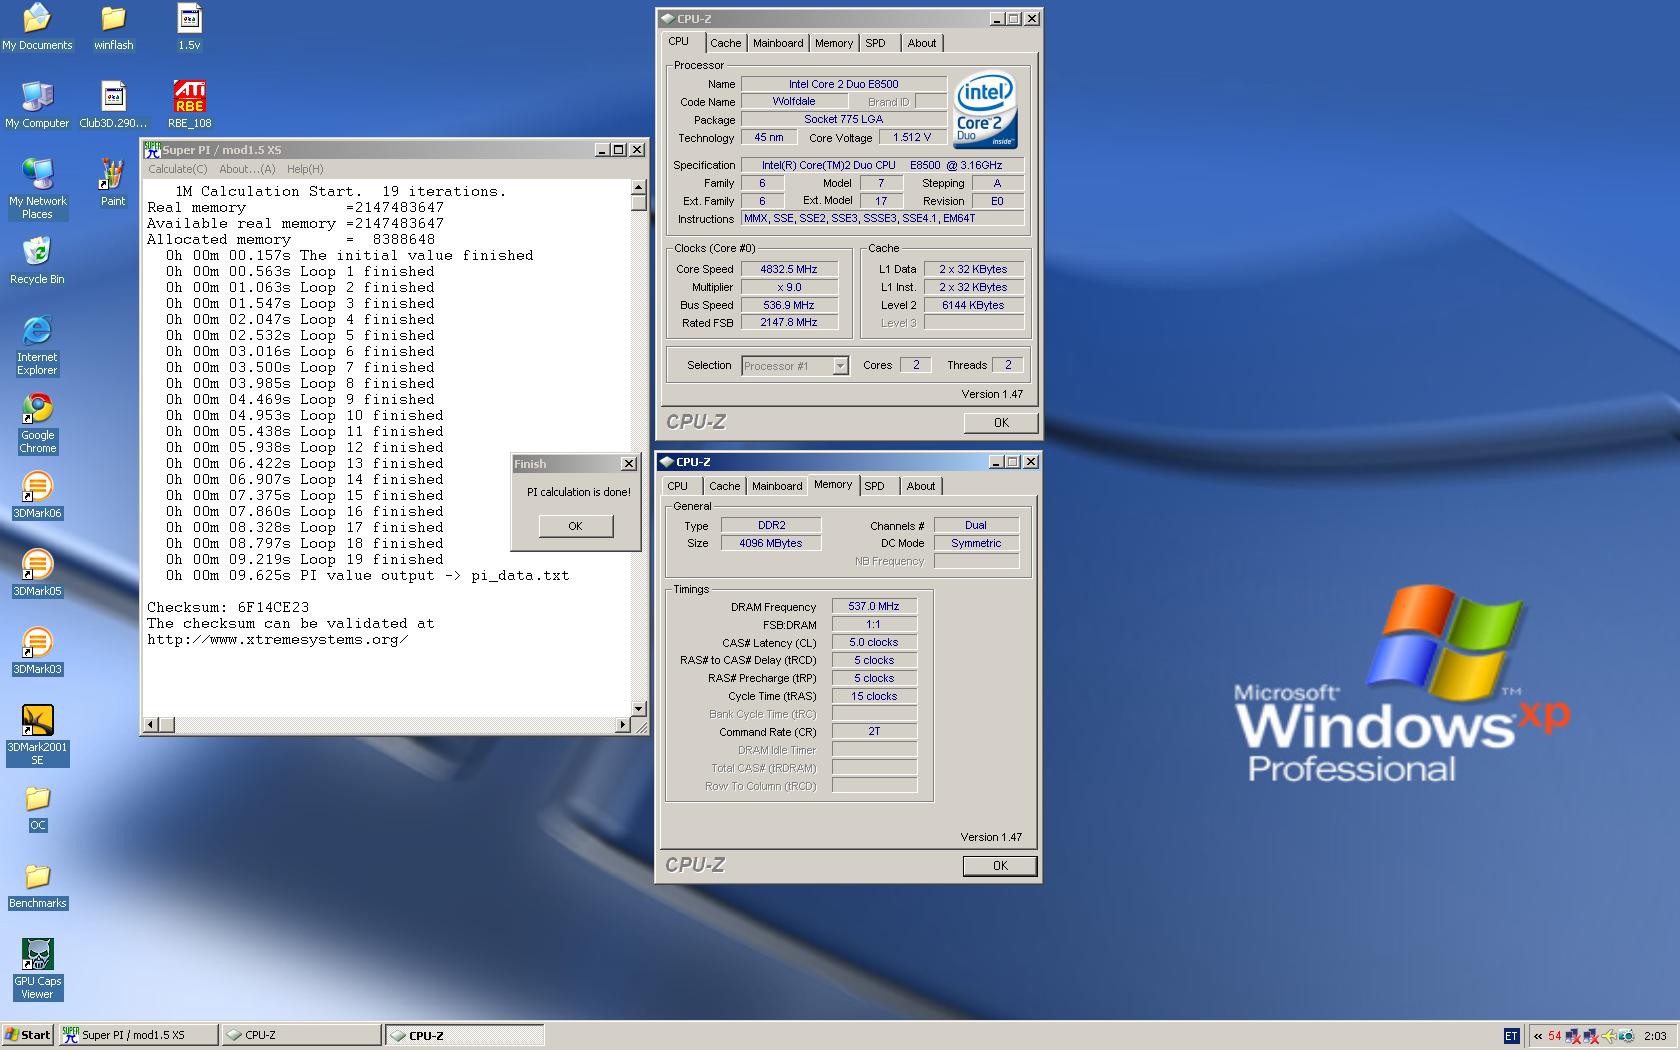This screenshot has height=1050, width=1680.
Task: Click OK in lower CPU-Z window
Action: point(1000,866)
